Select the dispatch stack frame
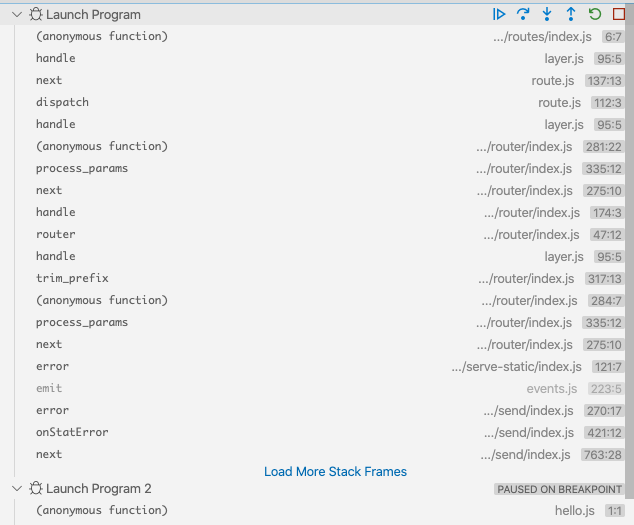 [x=62, y=102]
